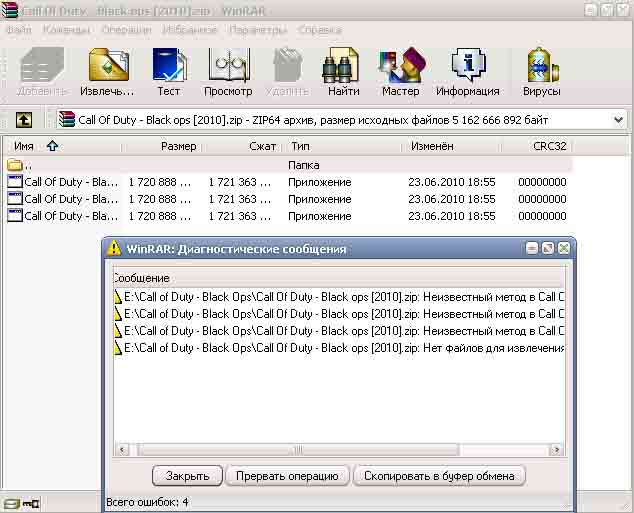Click the "Папка" type cell
Viewport: 634px width, 513px height.
coord(304,165)
